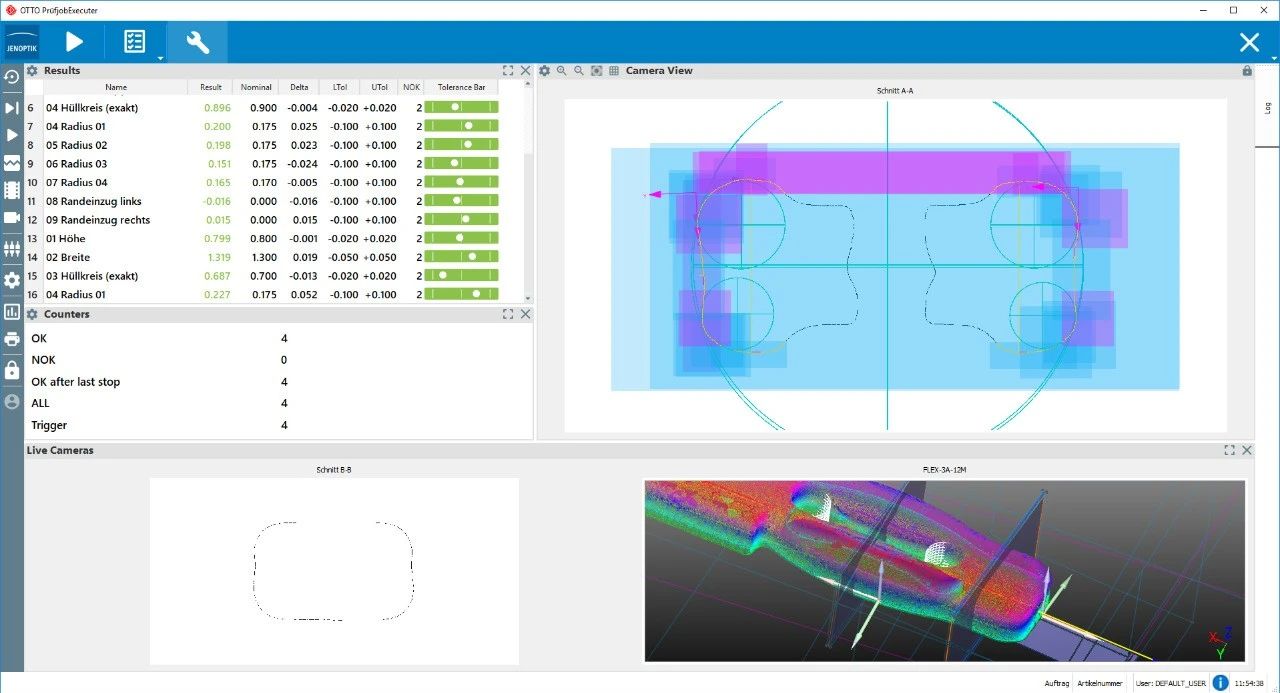Select the '09 Randeinzug rechts' result row
The height and width of the screenshot is (693, 1280).
point(98,220)
